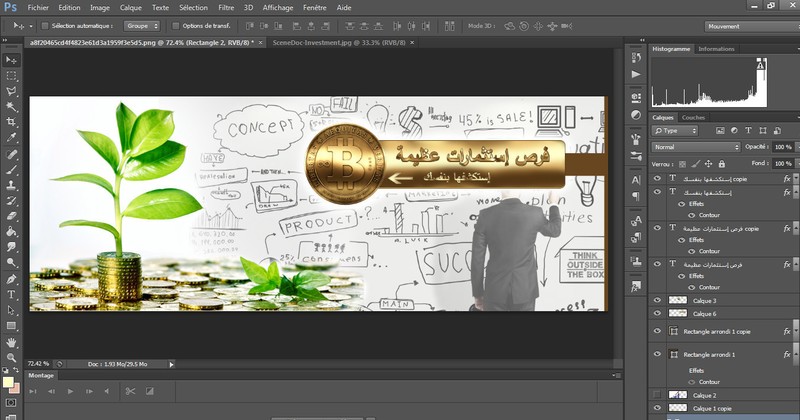
Task: Select the Zoom tool in the toolbar
Action: point(12,357)
